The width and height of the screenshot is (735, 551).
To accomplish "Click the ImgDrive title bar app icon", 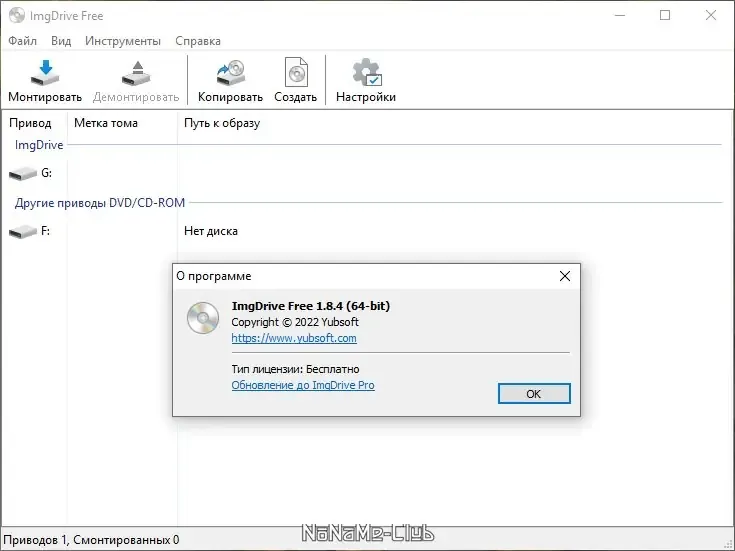I will [x=17, y=15].
